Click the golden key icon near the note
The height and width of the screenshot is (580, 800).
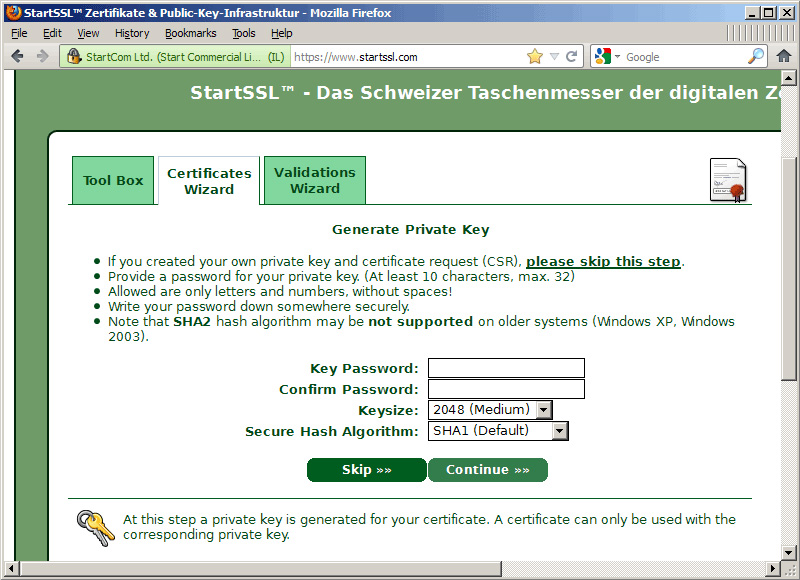coord(96,527)
